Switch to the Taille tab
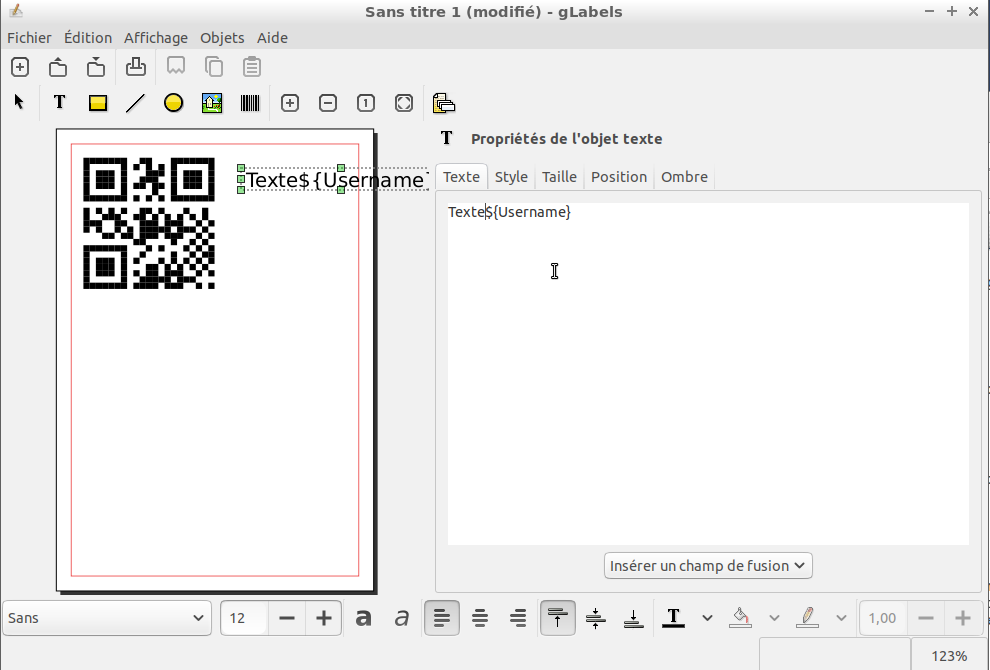 click(x=559, y=177)
